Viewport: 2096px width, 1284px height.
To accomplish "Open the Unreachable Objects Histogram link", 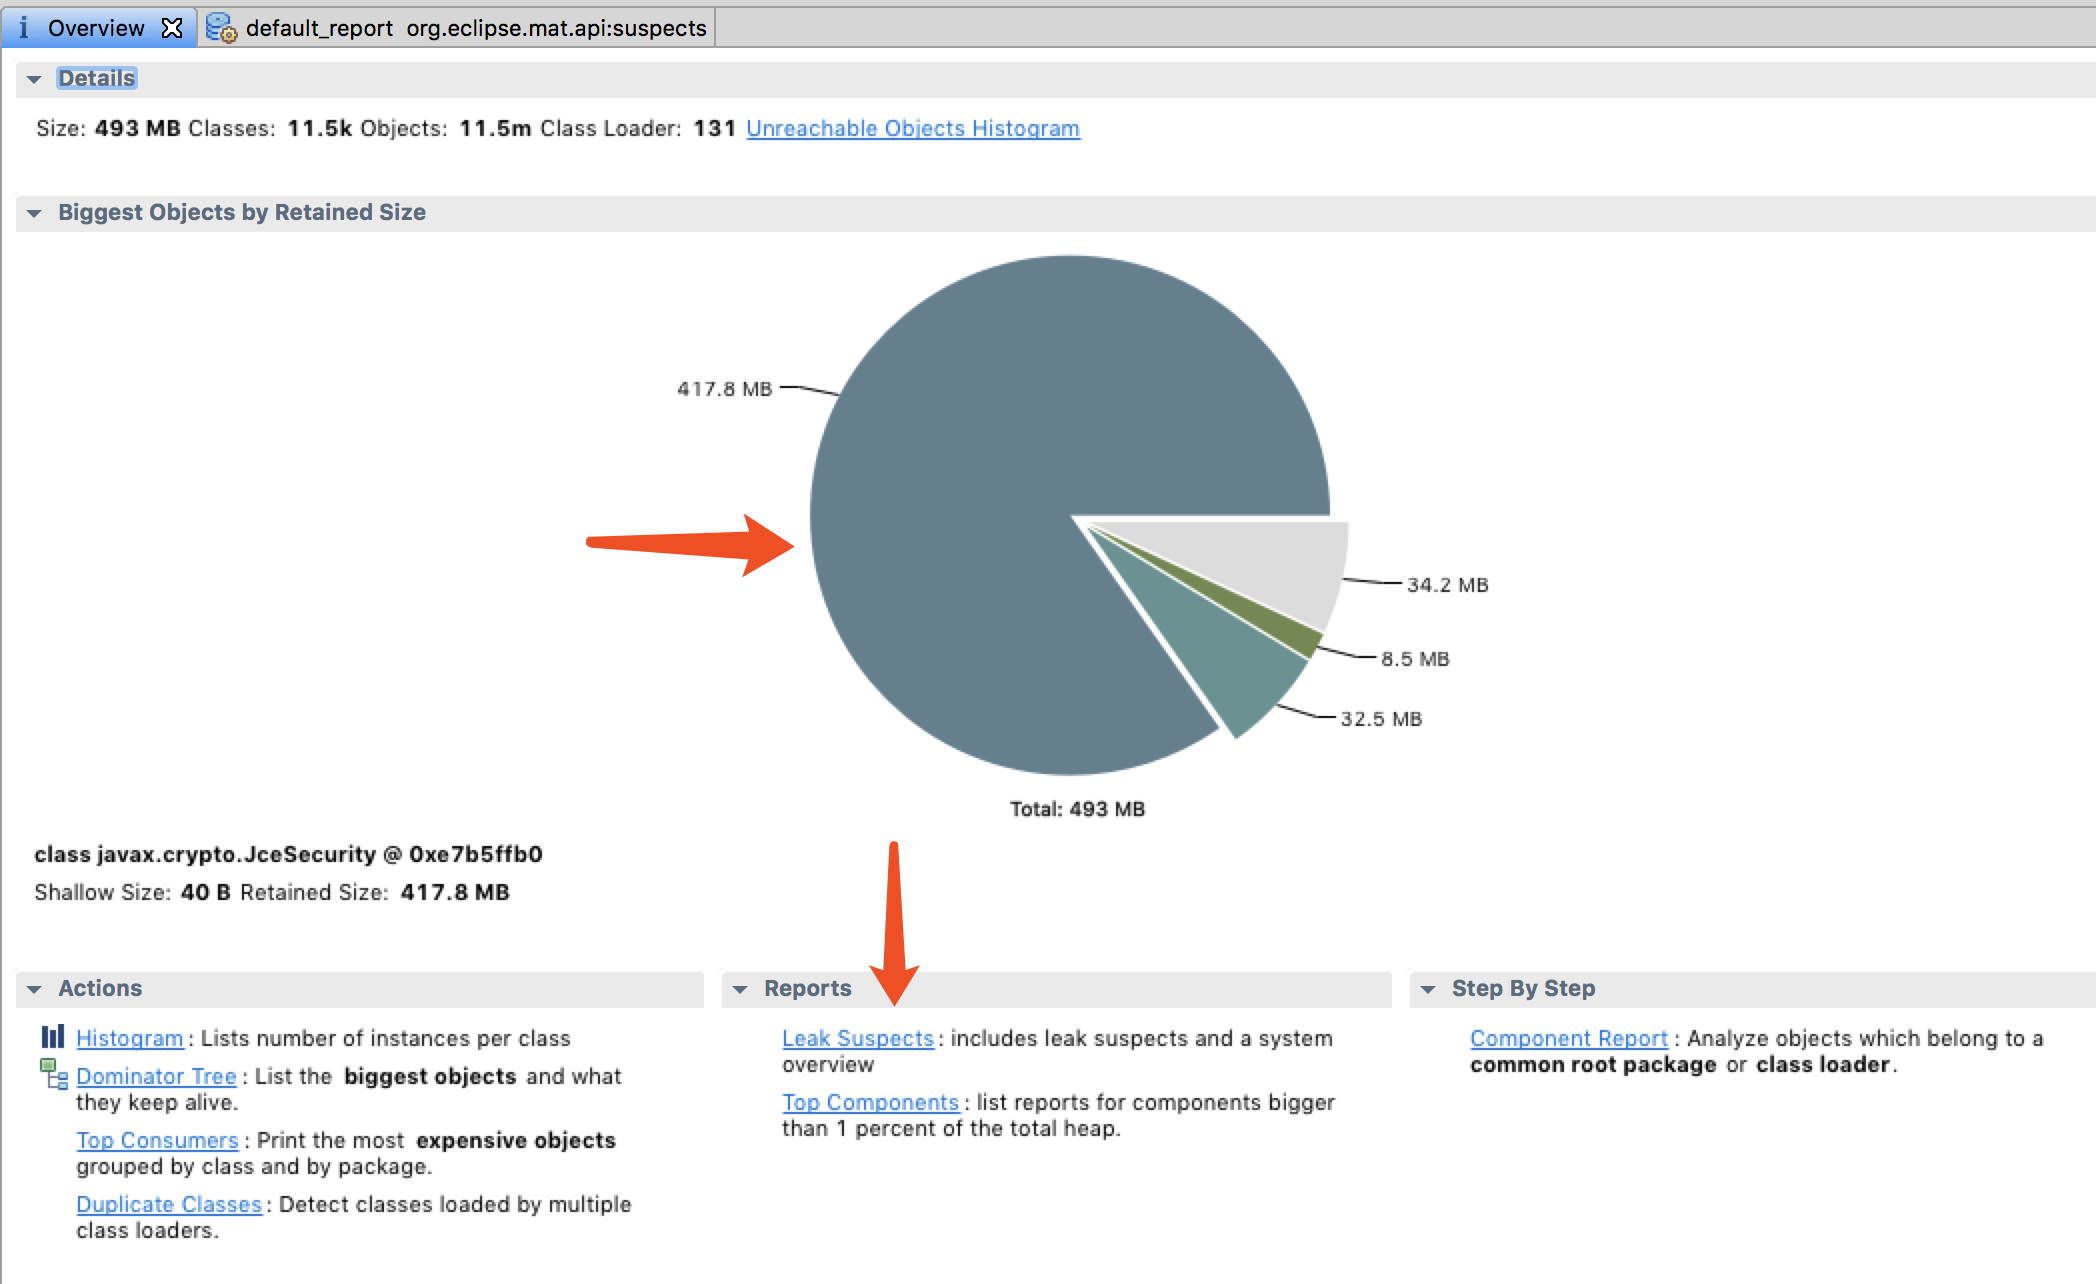I will tap(912, 129).
